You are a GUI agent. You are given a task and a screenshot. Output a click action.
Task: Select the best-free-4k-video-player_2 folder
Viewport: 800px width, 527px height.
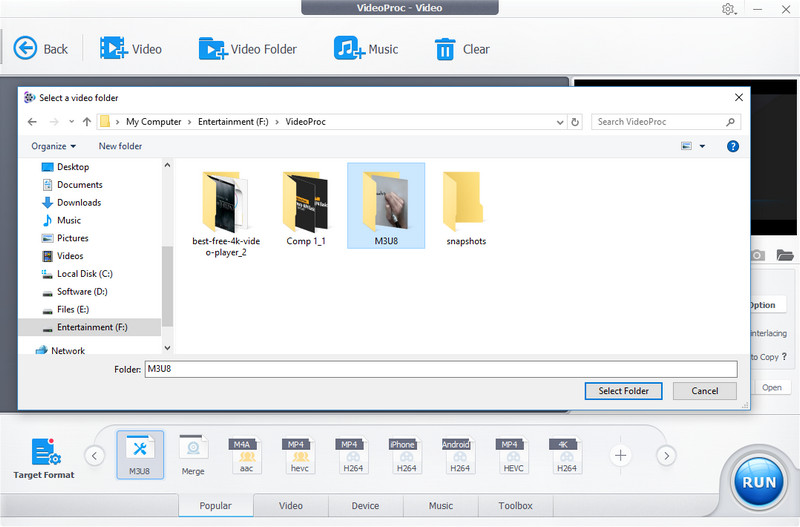tap(226, 213)
